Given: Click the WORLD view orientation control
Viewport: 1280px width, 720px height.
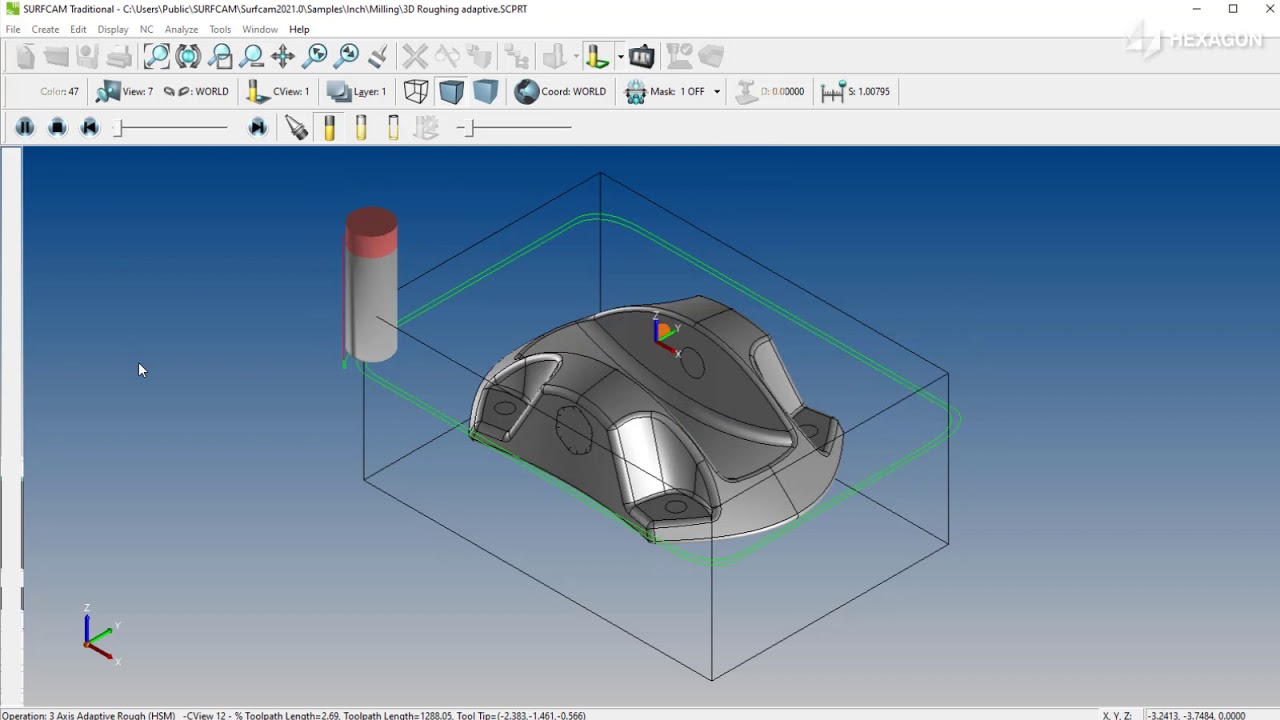Looking at the screenshot, I should click(196, 91).
